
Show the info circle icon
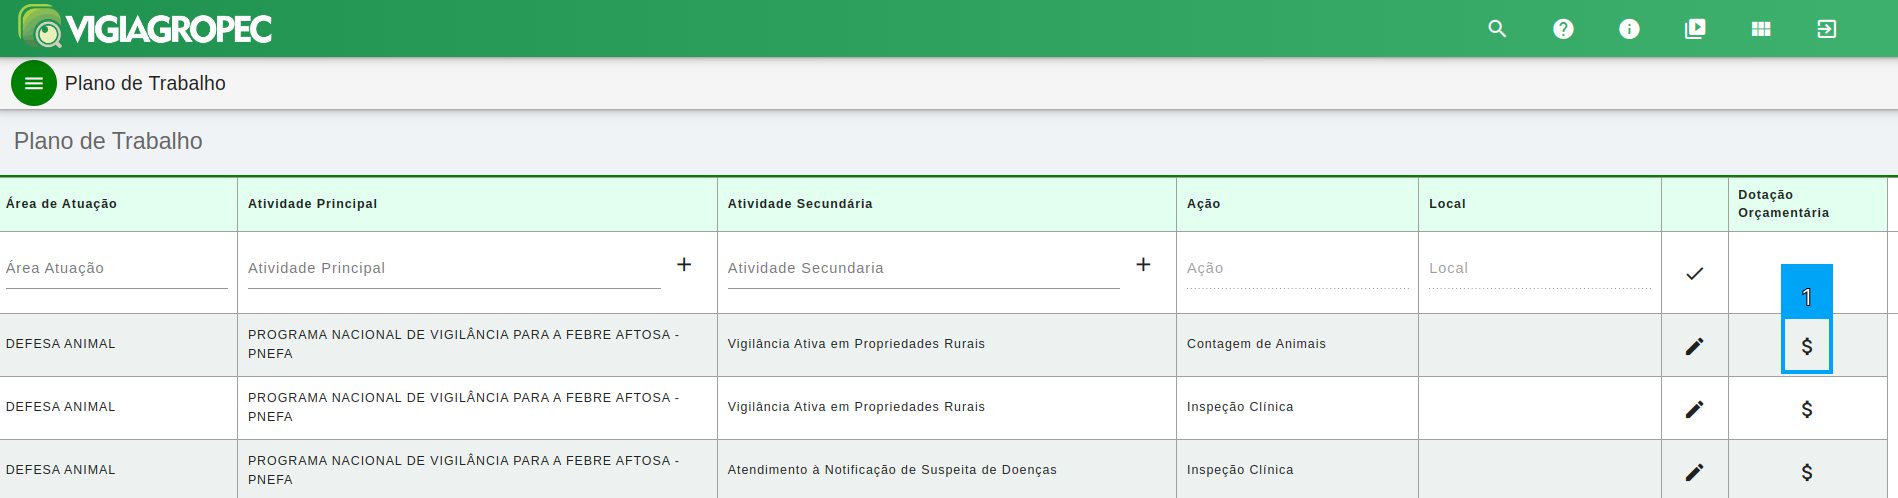(1629, 29)
